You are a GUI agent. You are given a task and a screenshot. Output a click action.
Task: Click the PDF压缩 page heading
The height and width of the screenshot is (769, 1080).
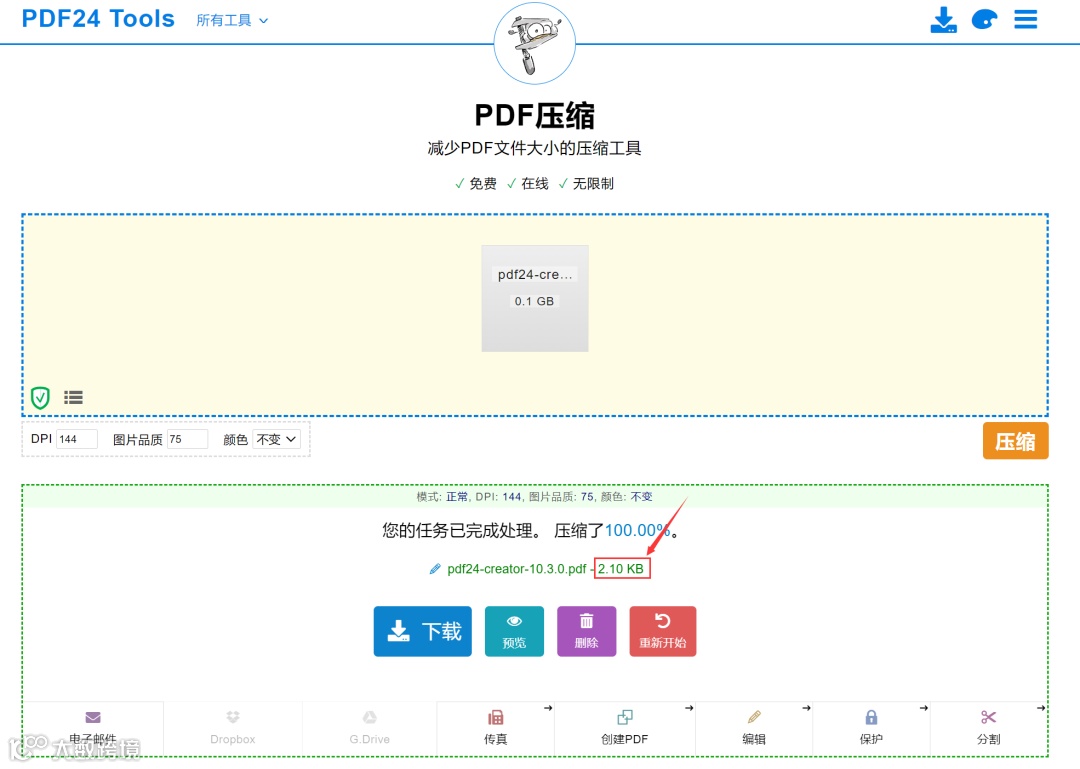[534, 115]
